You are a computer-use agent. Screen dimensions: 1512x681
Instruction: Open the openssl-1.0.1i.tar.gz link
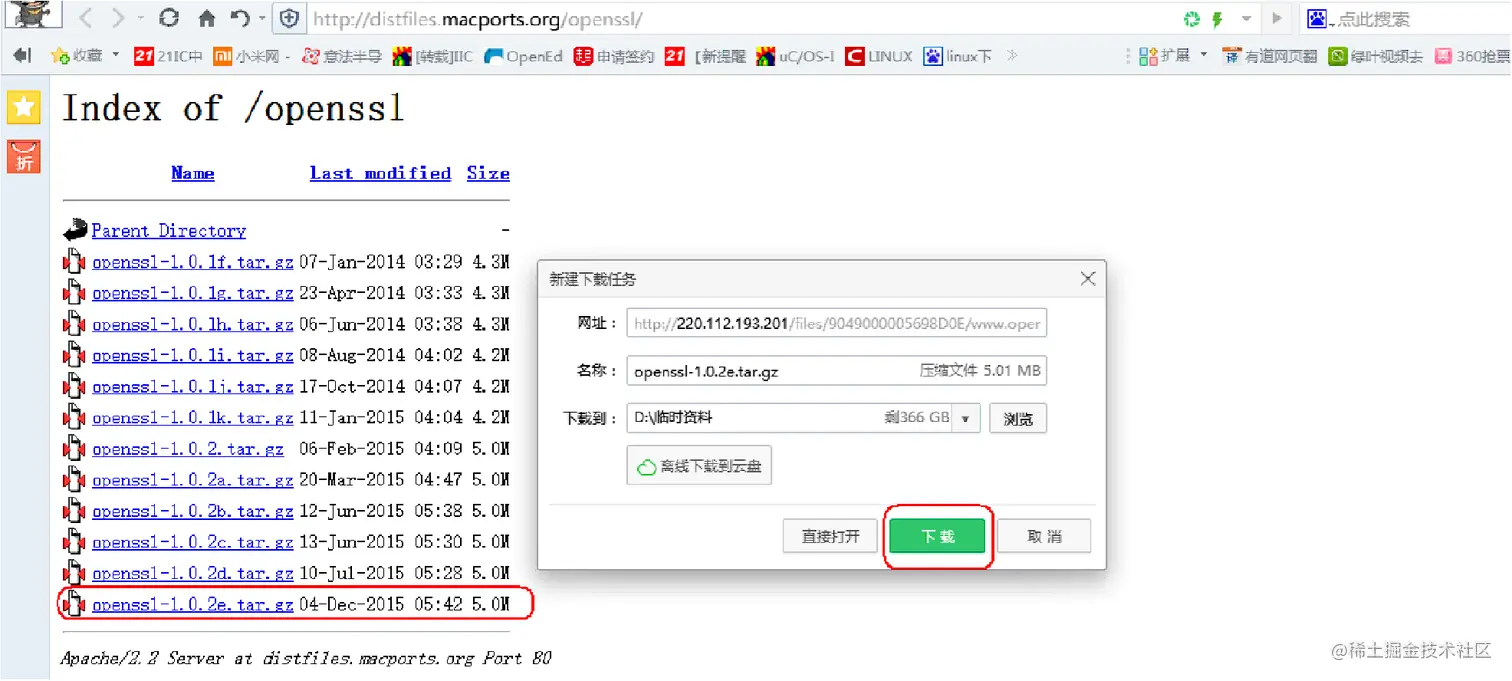coord(193,355)
